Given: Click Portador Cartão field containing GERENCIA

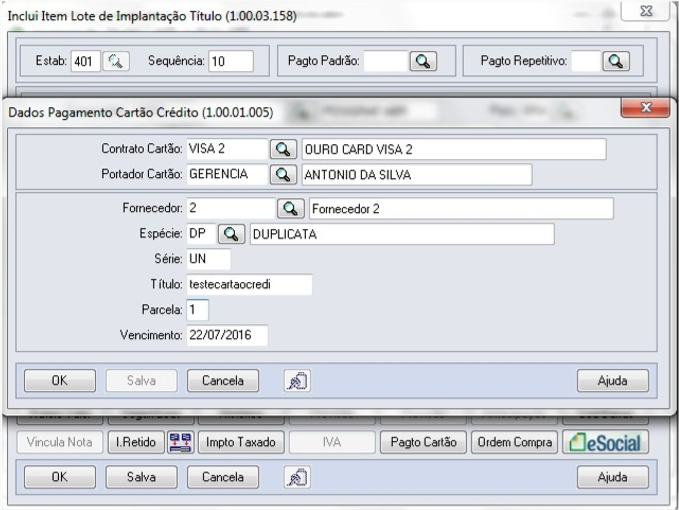Looking at the screenshot, I should [227, 174].
